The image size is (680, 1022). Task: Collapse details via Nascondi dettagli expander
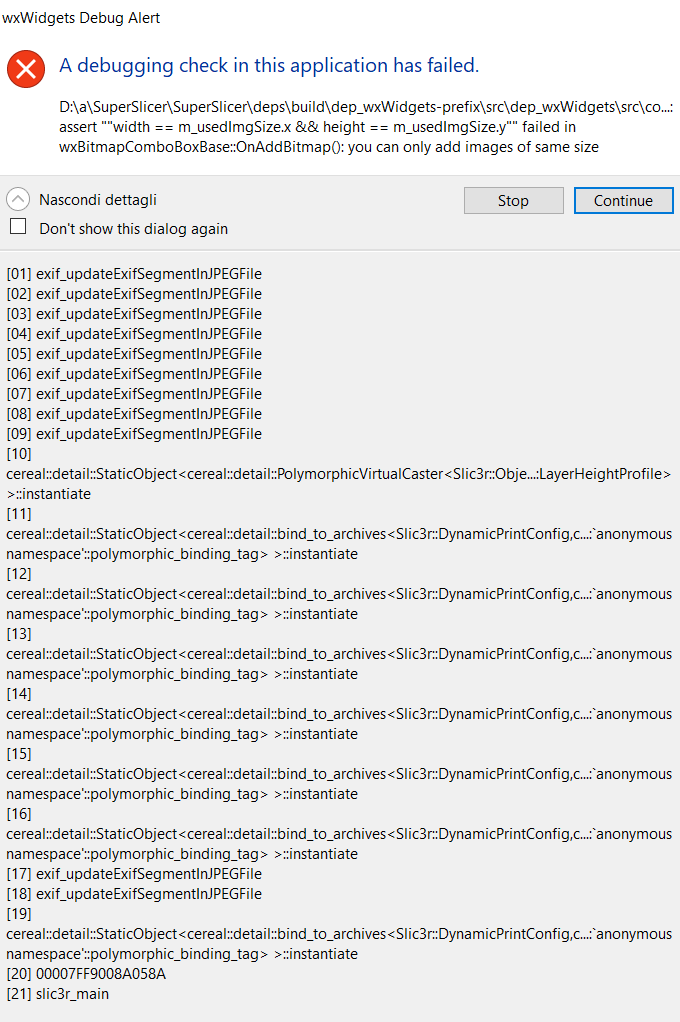[96, 198]
